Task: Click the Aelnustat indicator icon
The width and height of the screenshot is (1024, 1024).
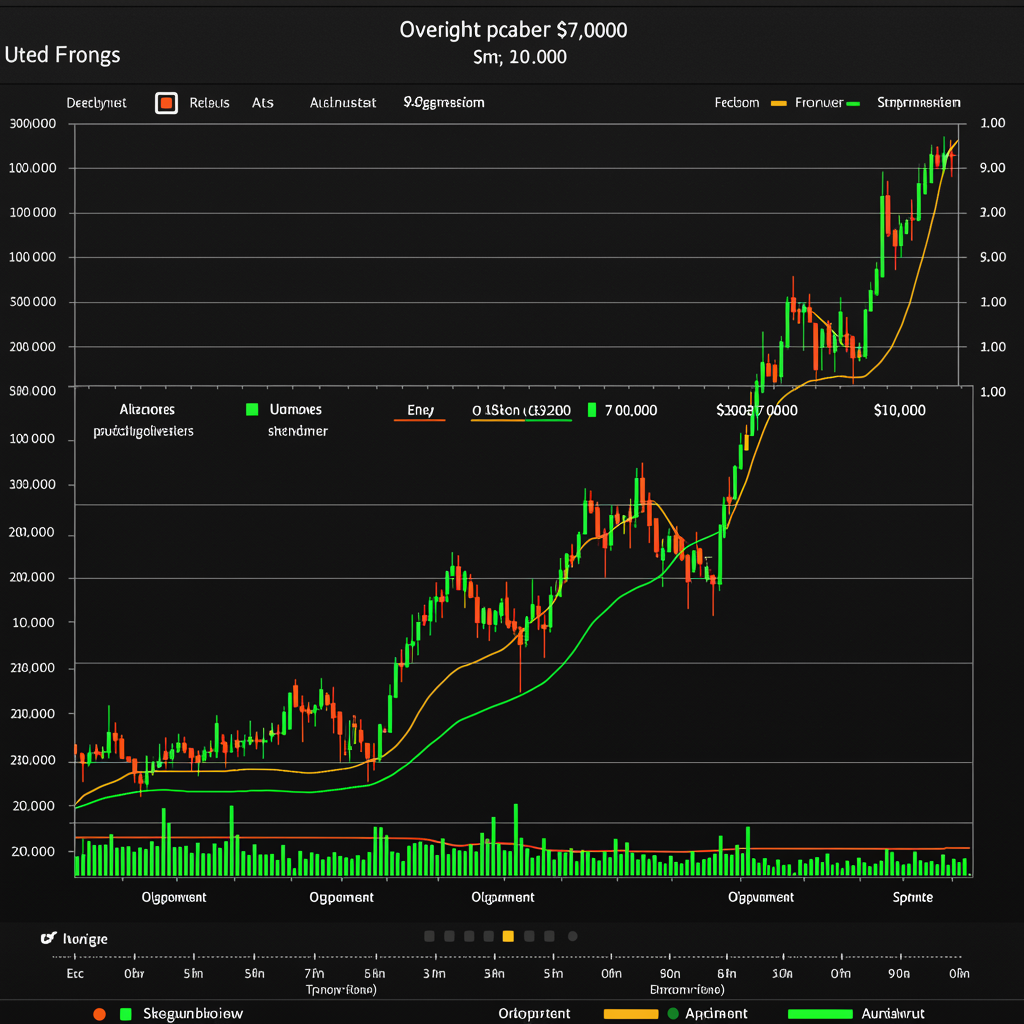Action: 343,102
